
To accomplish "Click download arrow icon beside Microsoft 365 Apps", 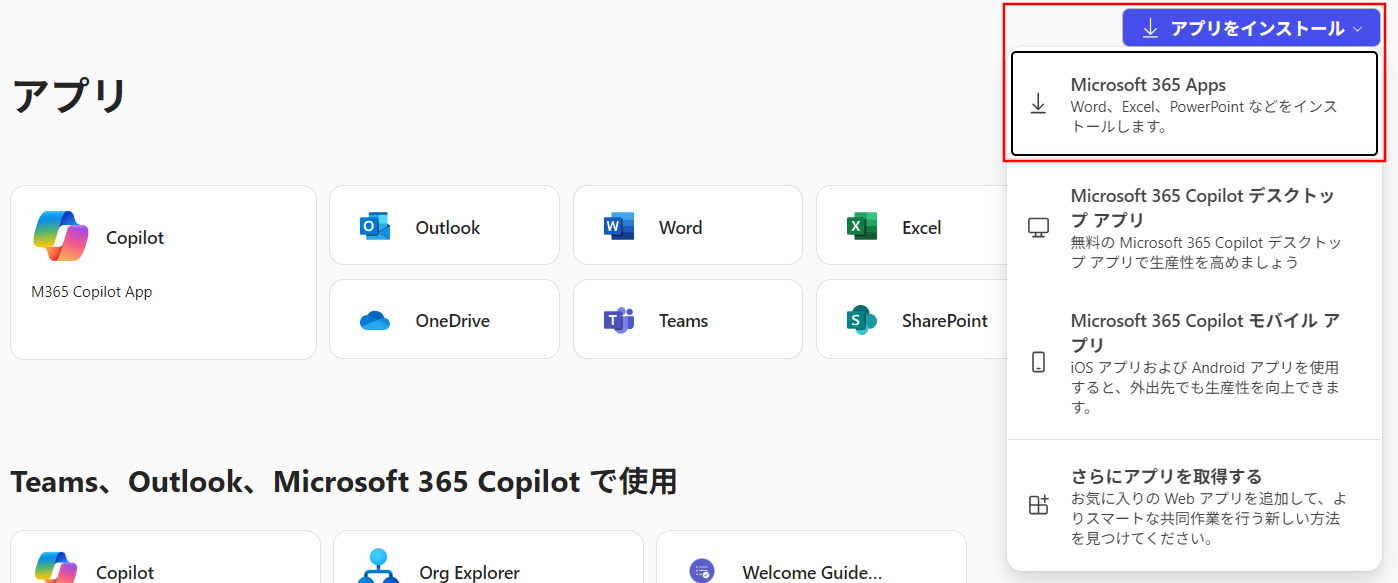I will (1038, 104).
